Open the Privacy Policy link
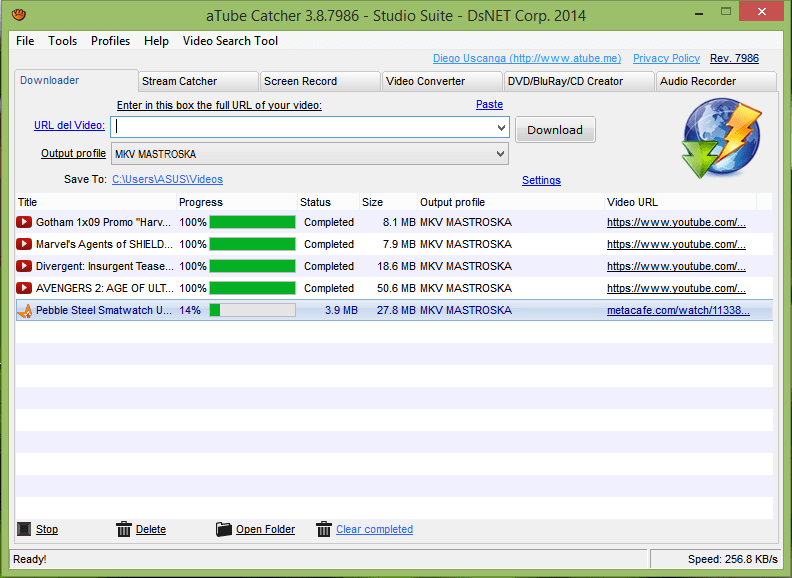The width and height of the screenshot is (792, 578). click(x=666, y=58)
